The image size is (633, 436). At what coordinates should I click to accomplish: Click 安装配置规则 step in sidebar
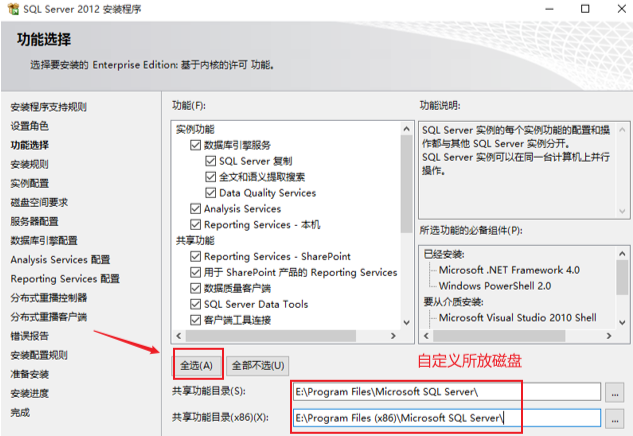coord(39,355)
